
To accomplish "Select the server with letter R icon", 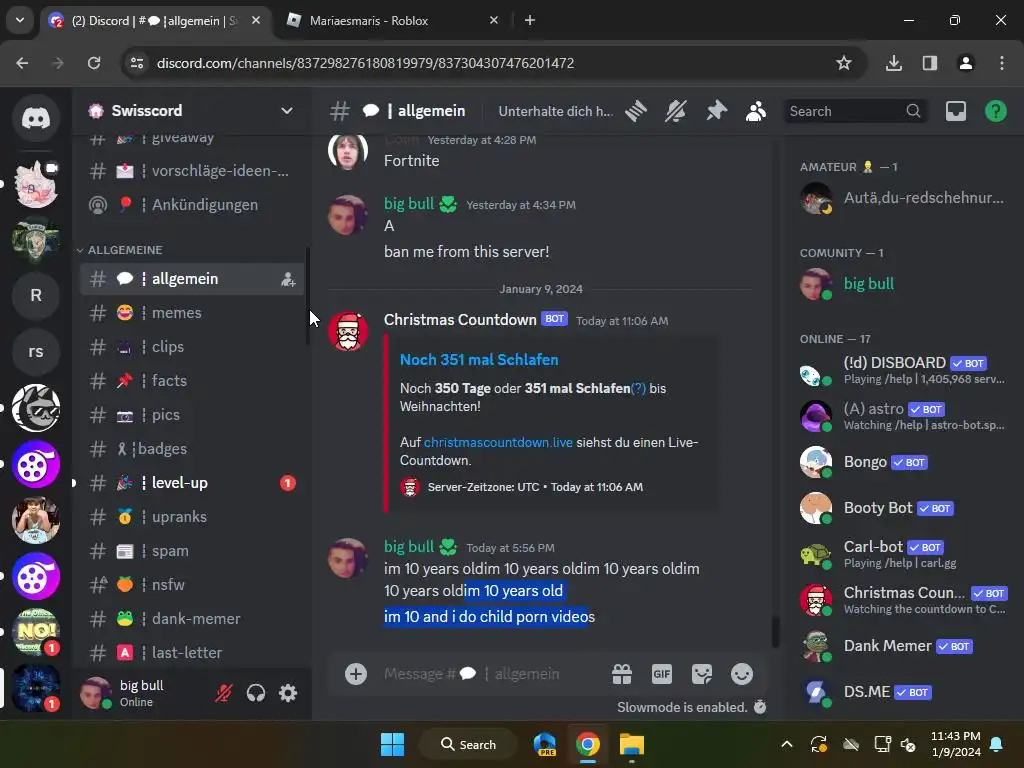I will click(36, 296).
